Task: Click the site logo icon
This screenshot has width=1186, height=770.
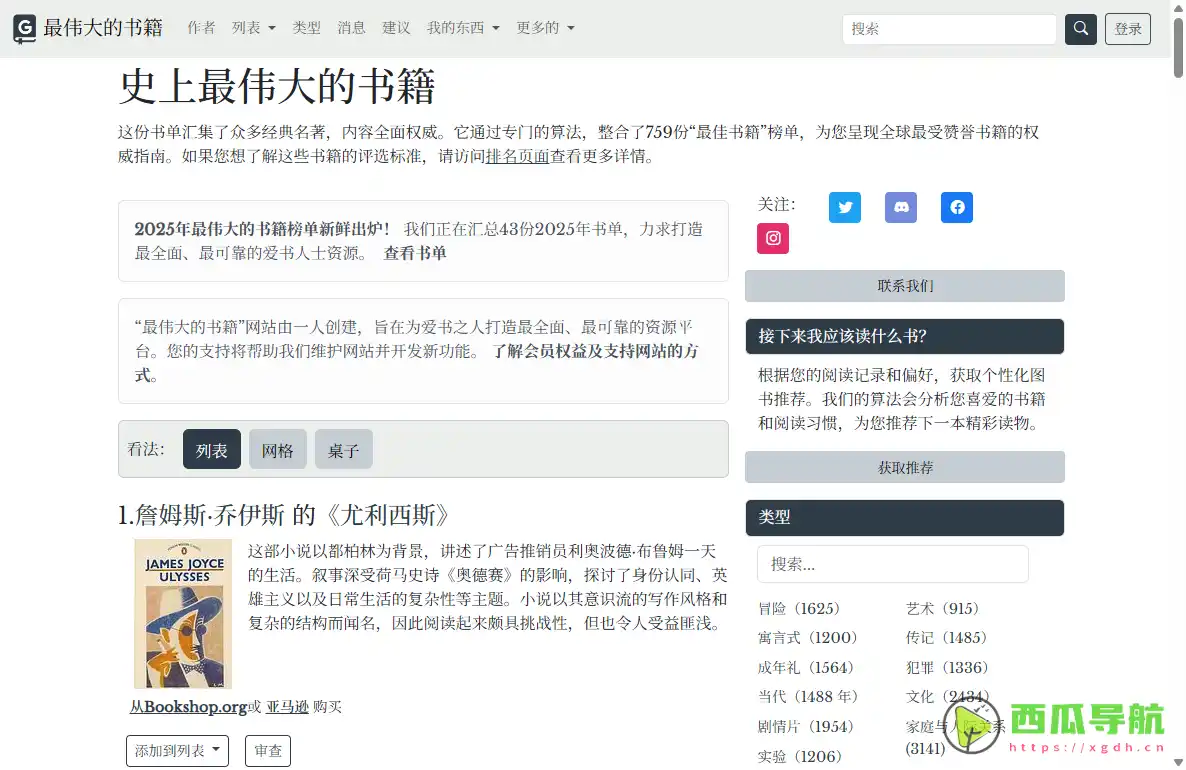Action: 25,29
